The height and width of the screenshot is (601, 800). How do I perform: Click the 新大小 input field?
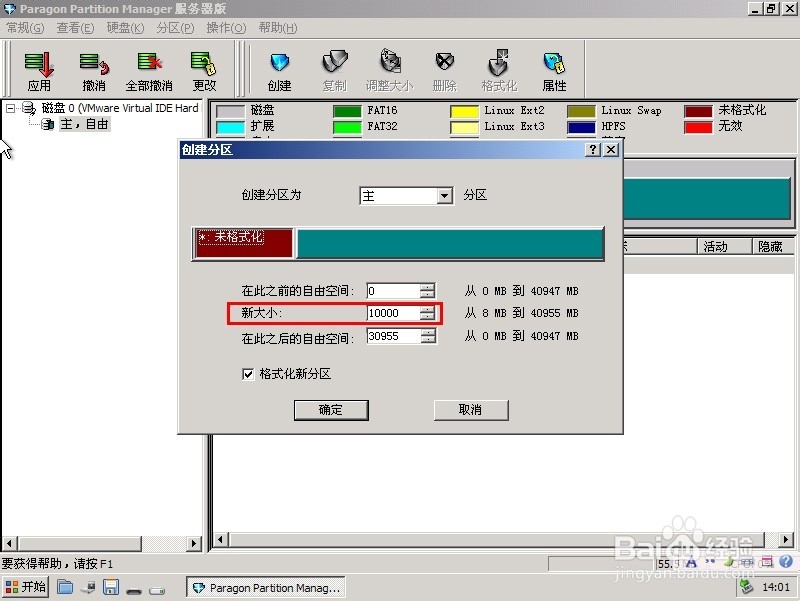coord(393,313)
